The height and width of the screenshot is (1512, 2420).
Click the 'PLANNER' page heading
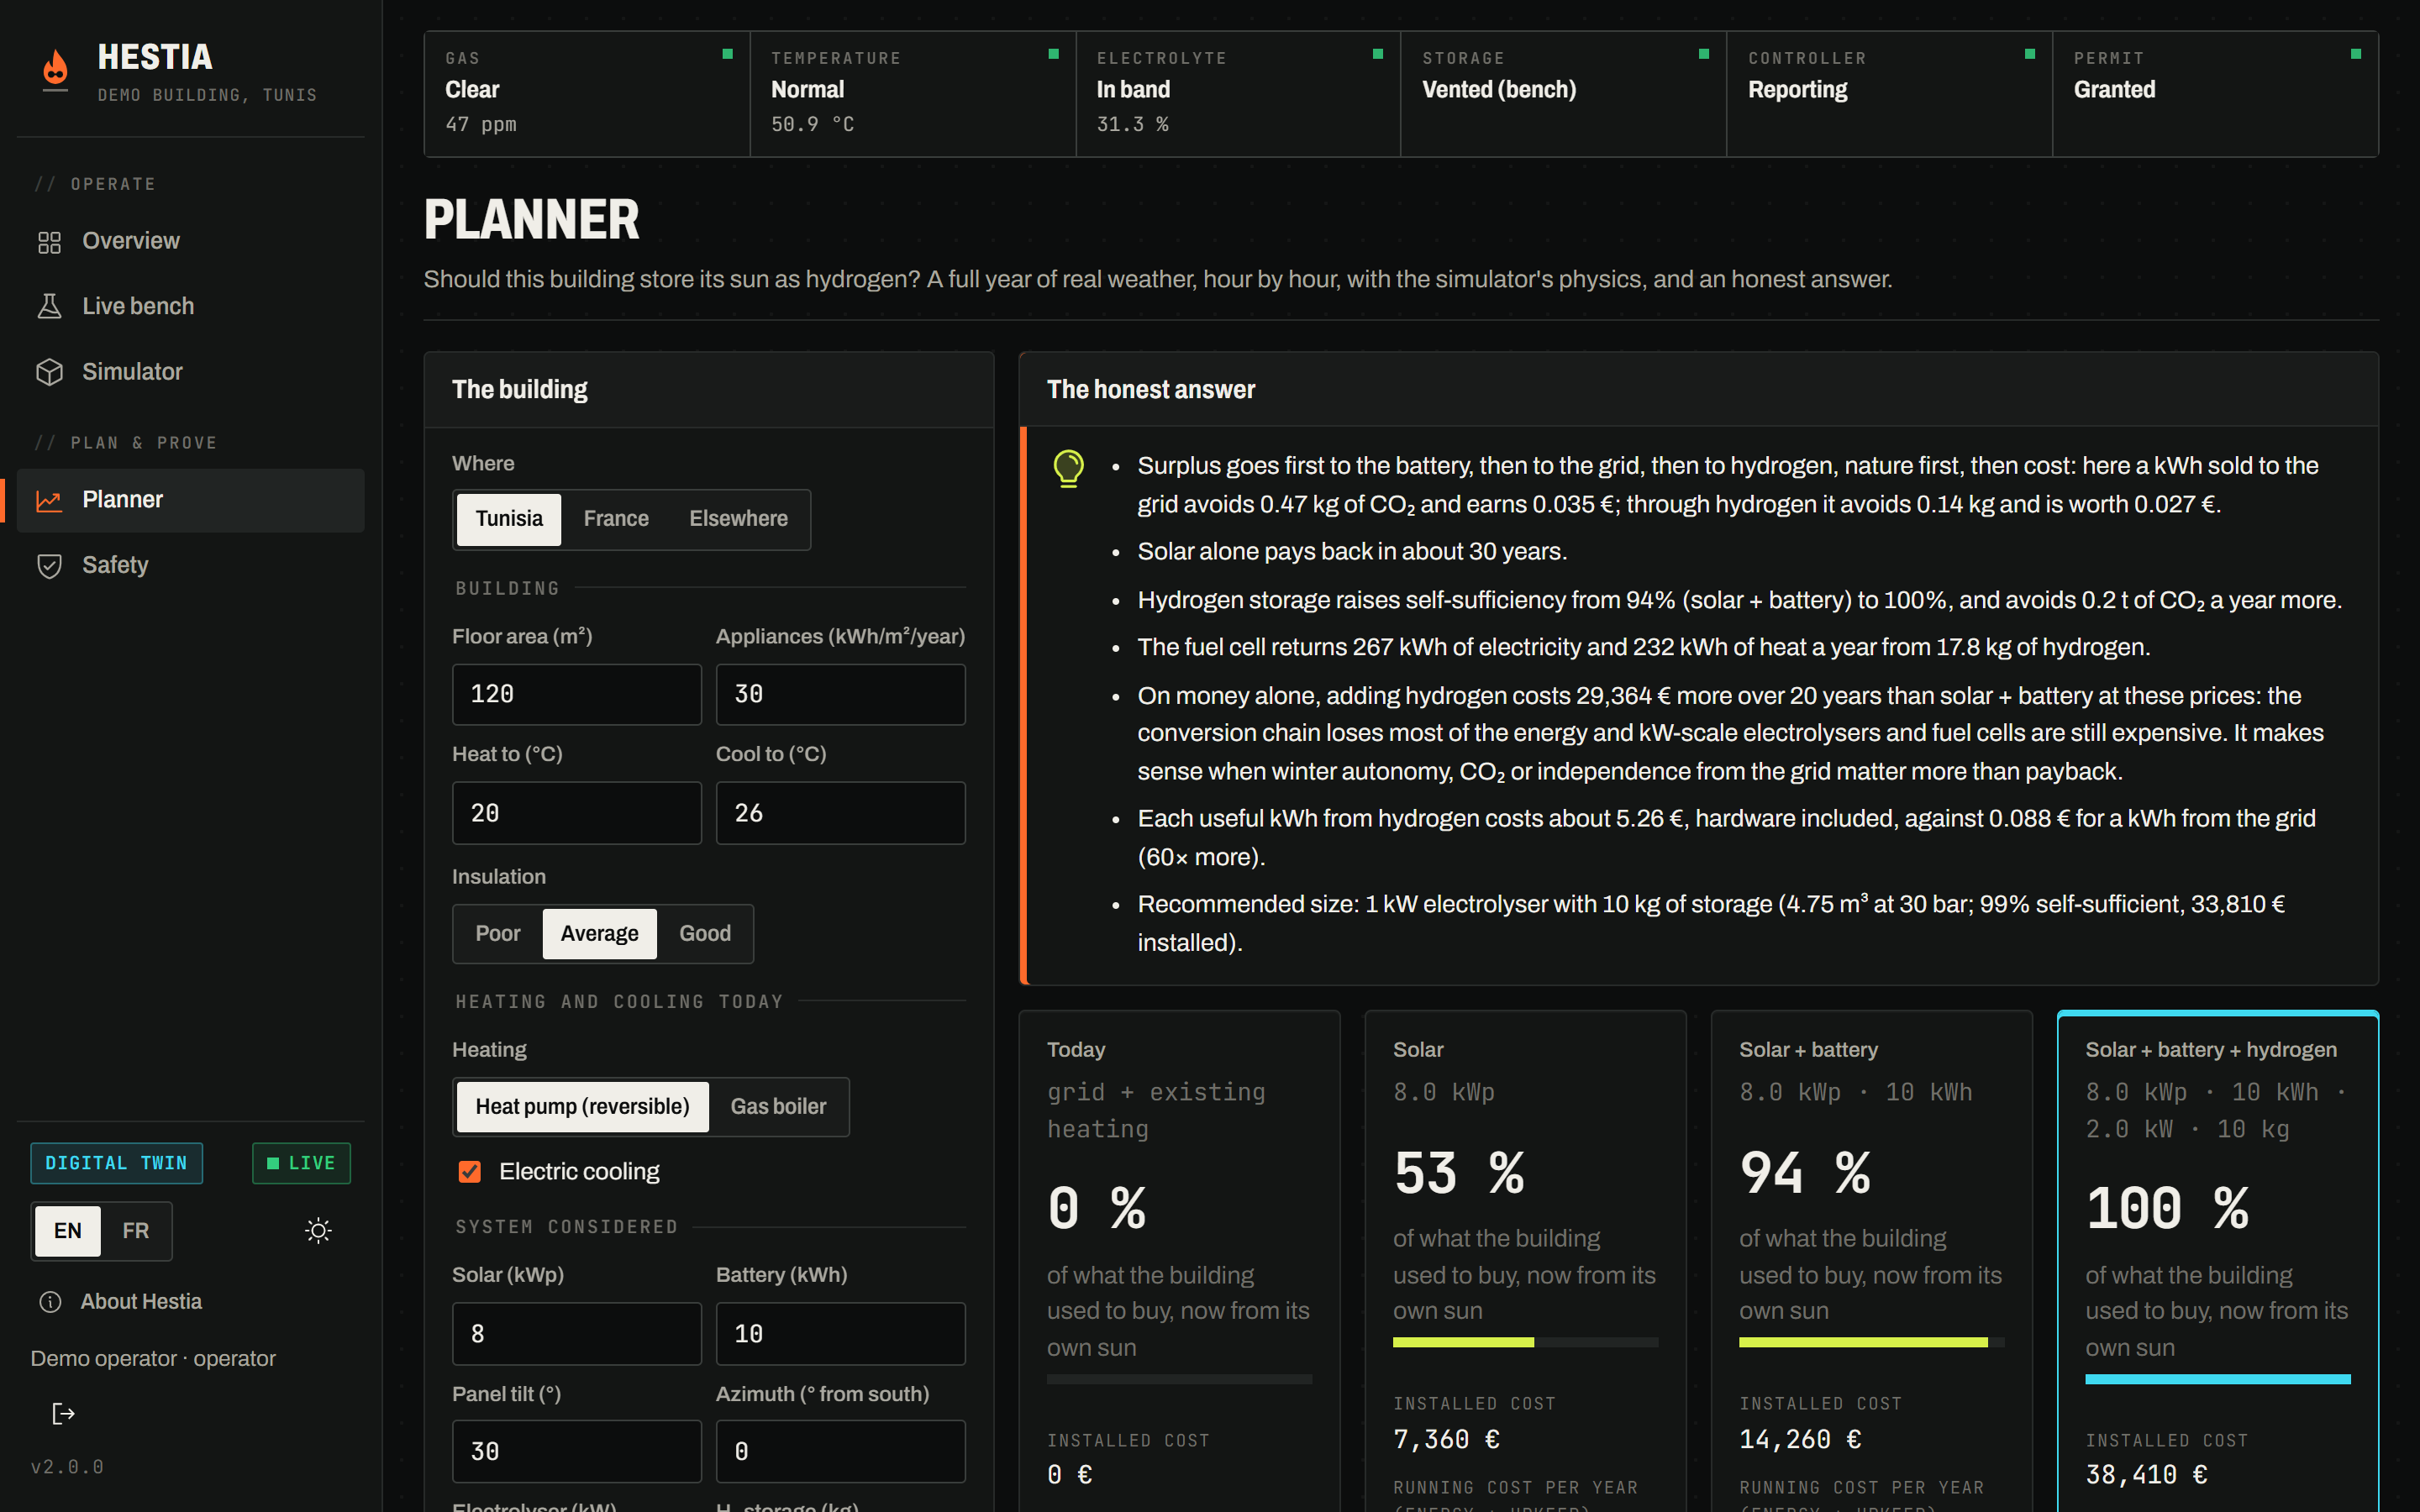pos(531,220)
